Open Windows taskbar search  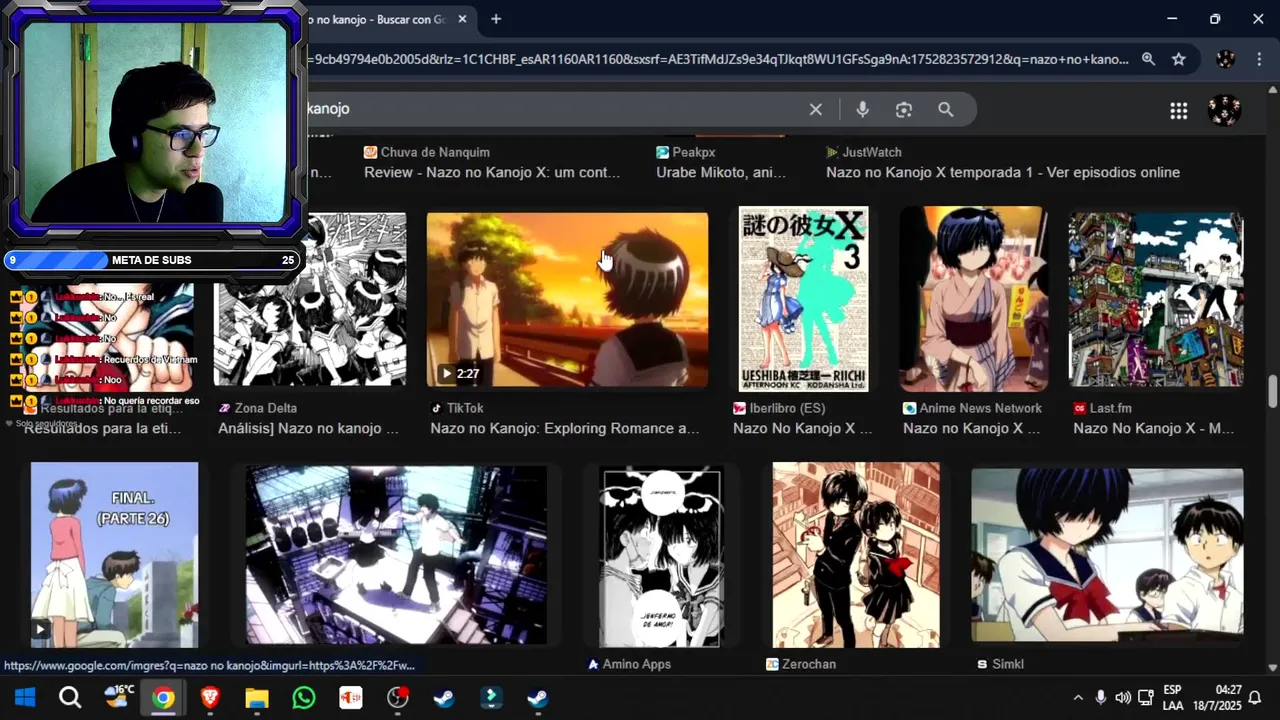click(x=70, y=697)
